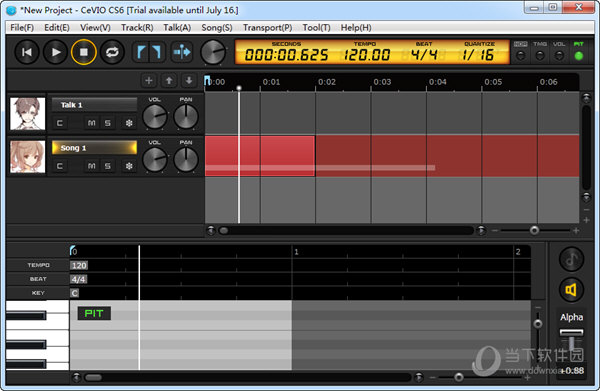Screen dimensions: 600x391
Task: Click the piano roll horizontal scrollbar thumb
Action: coord(93,378)
